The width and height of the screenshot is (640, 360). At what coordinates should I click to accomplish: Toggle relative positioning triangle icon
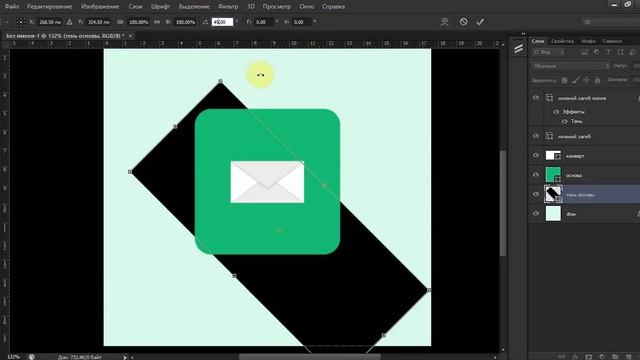click(x=69, y=22)
